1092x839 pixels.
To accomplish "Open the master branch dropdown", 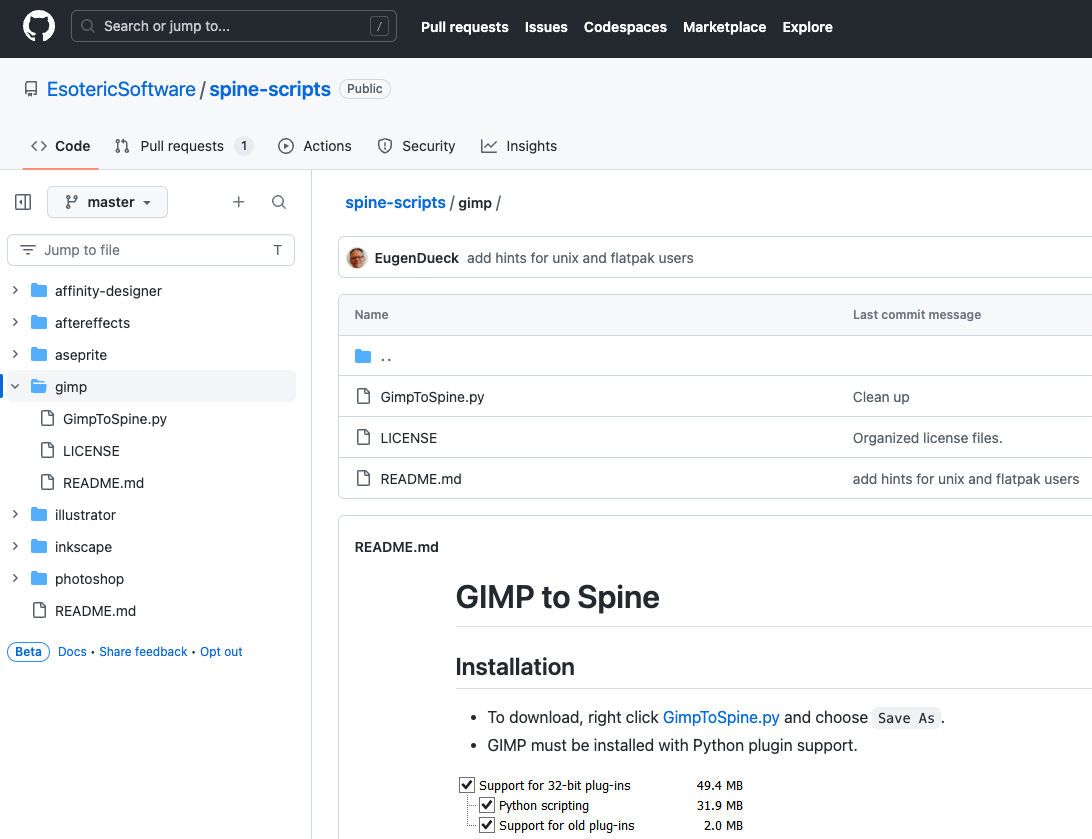I will pyautogui.click(x=107, y=202).
